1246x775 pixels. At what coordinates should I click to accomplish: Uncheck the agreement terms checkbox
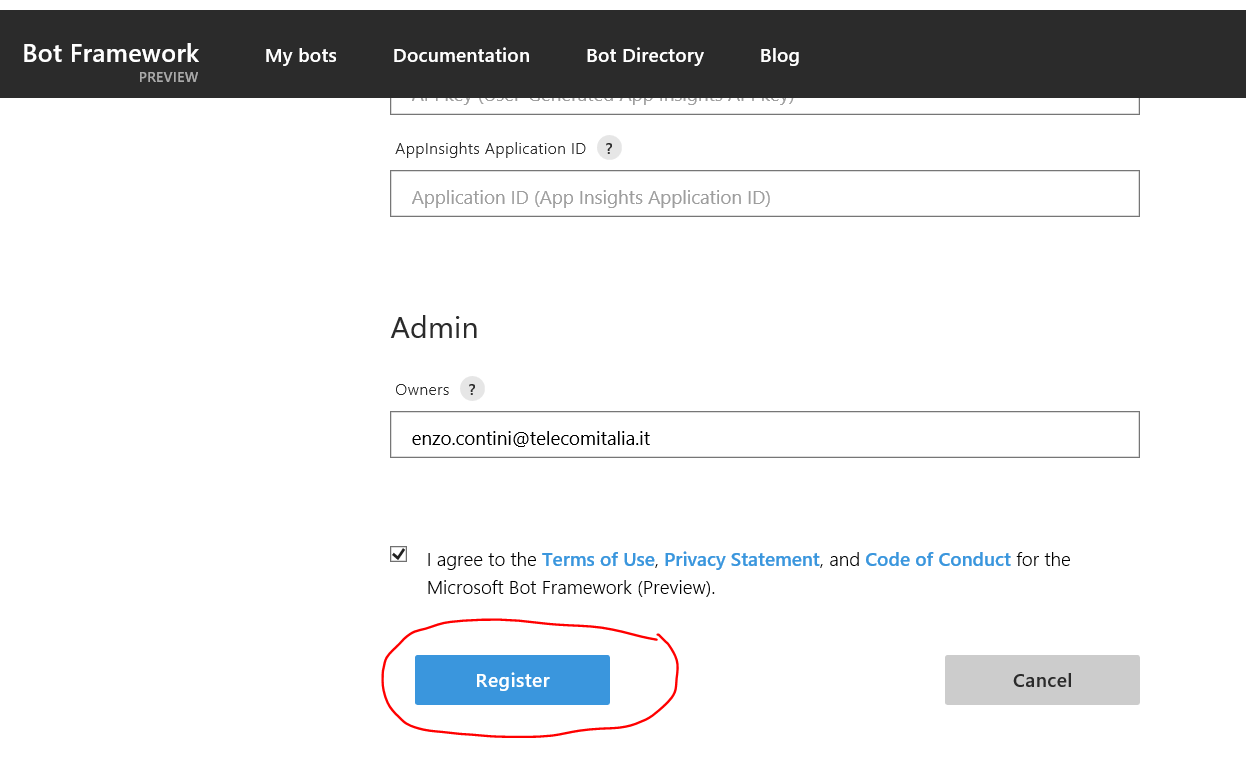pos(399,554)
